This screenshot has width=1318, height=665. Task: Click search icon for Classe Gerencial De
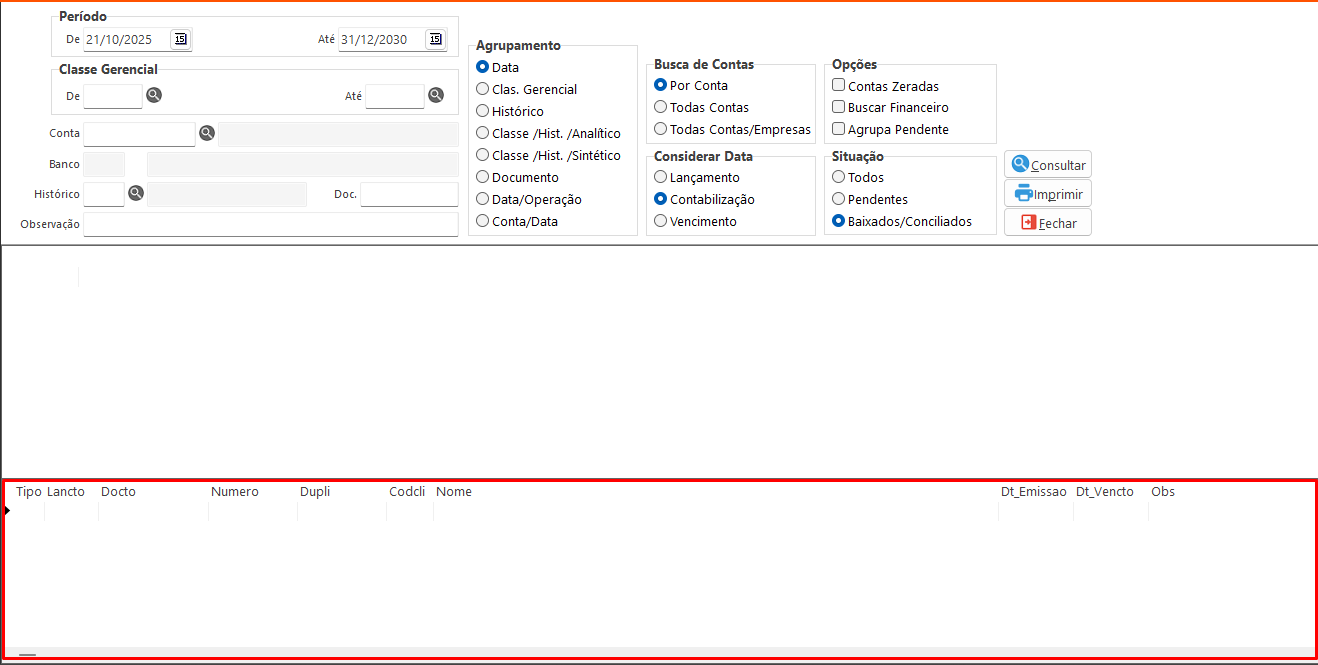pyautogui.click(x=154, y=95)
